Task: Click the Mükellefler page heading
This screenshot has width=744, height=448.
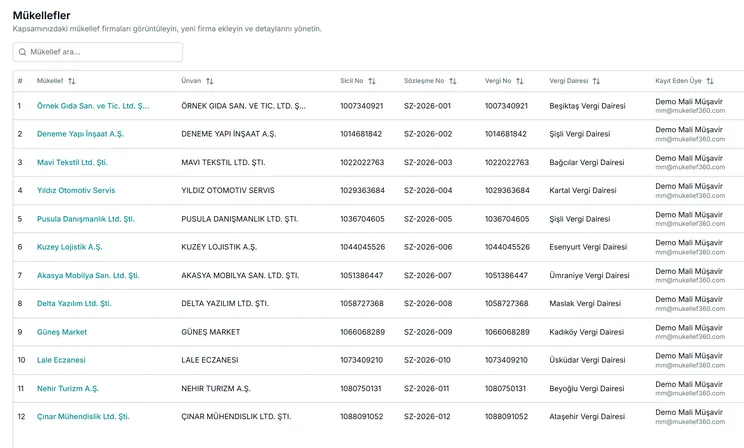Action: [x=42, y=15]
